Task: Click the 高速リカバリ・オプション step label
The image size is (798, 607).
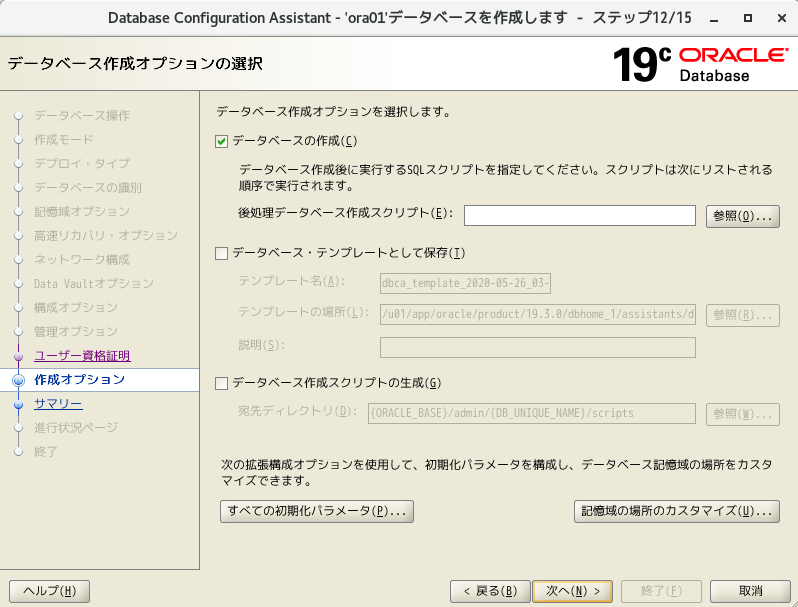Action: [x=106, y=236]
